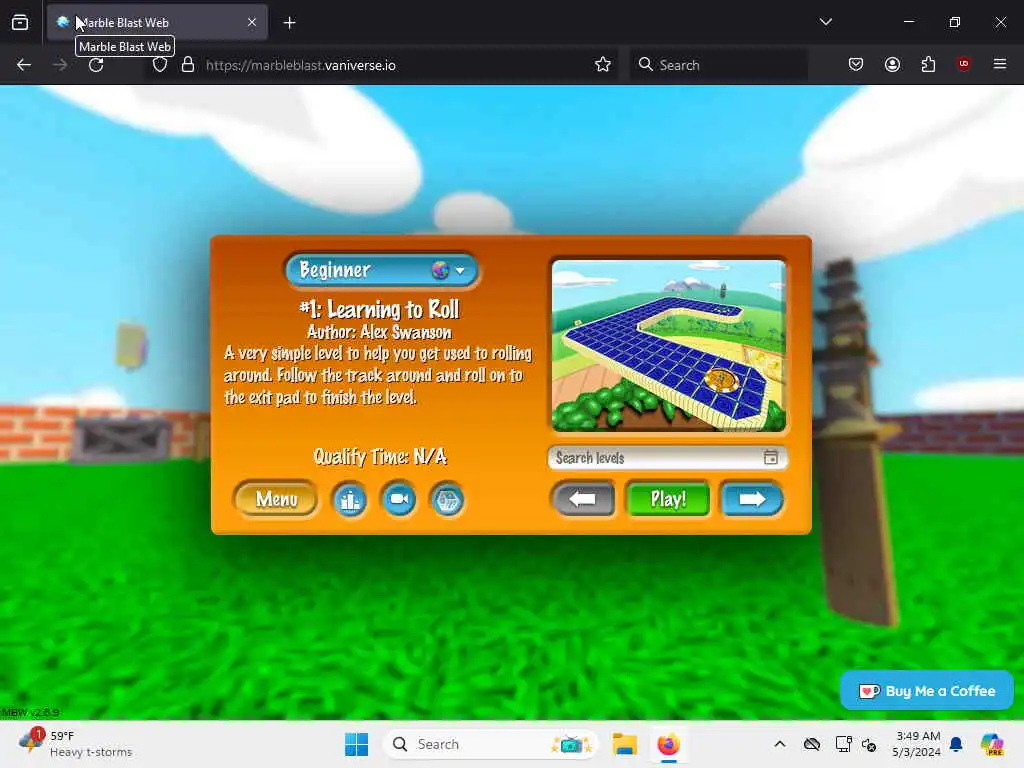Go to the next level arrow

click(x=752, y=500)
